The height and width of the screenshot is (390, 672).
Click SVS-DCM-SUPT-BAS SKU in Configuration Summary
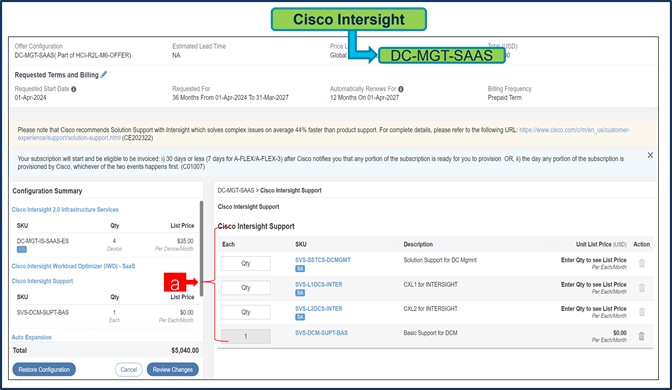tap(43, 313)
